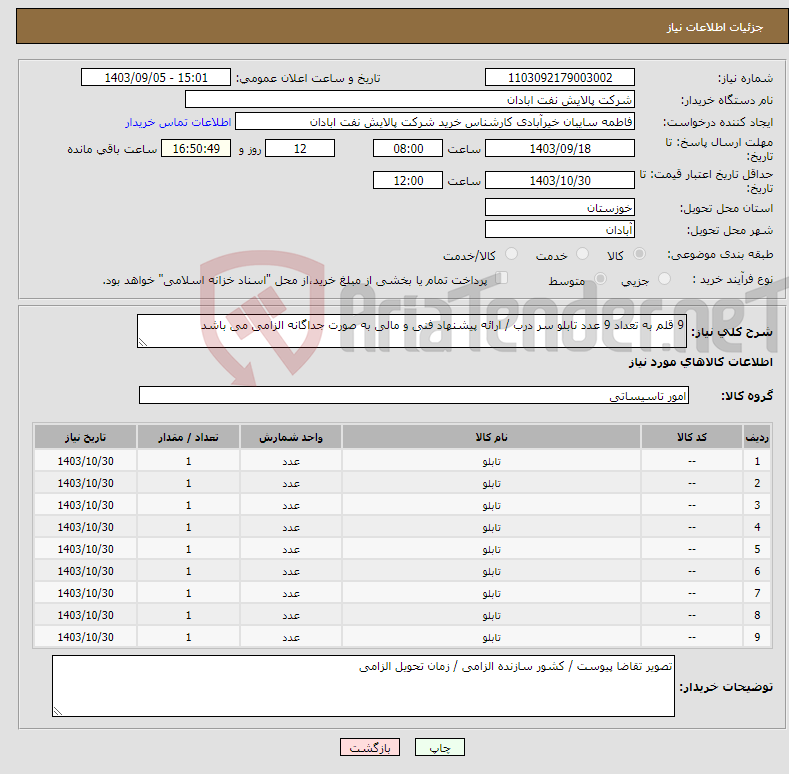
Task: Click the price validity date 1403/10/30 field
Action: click(x=560, y=180)
